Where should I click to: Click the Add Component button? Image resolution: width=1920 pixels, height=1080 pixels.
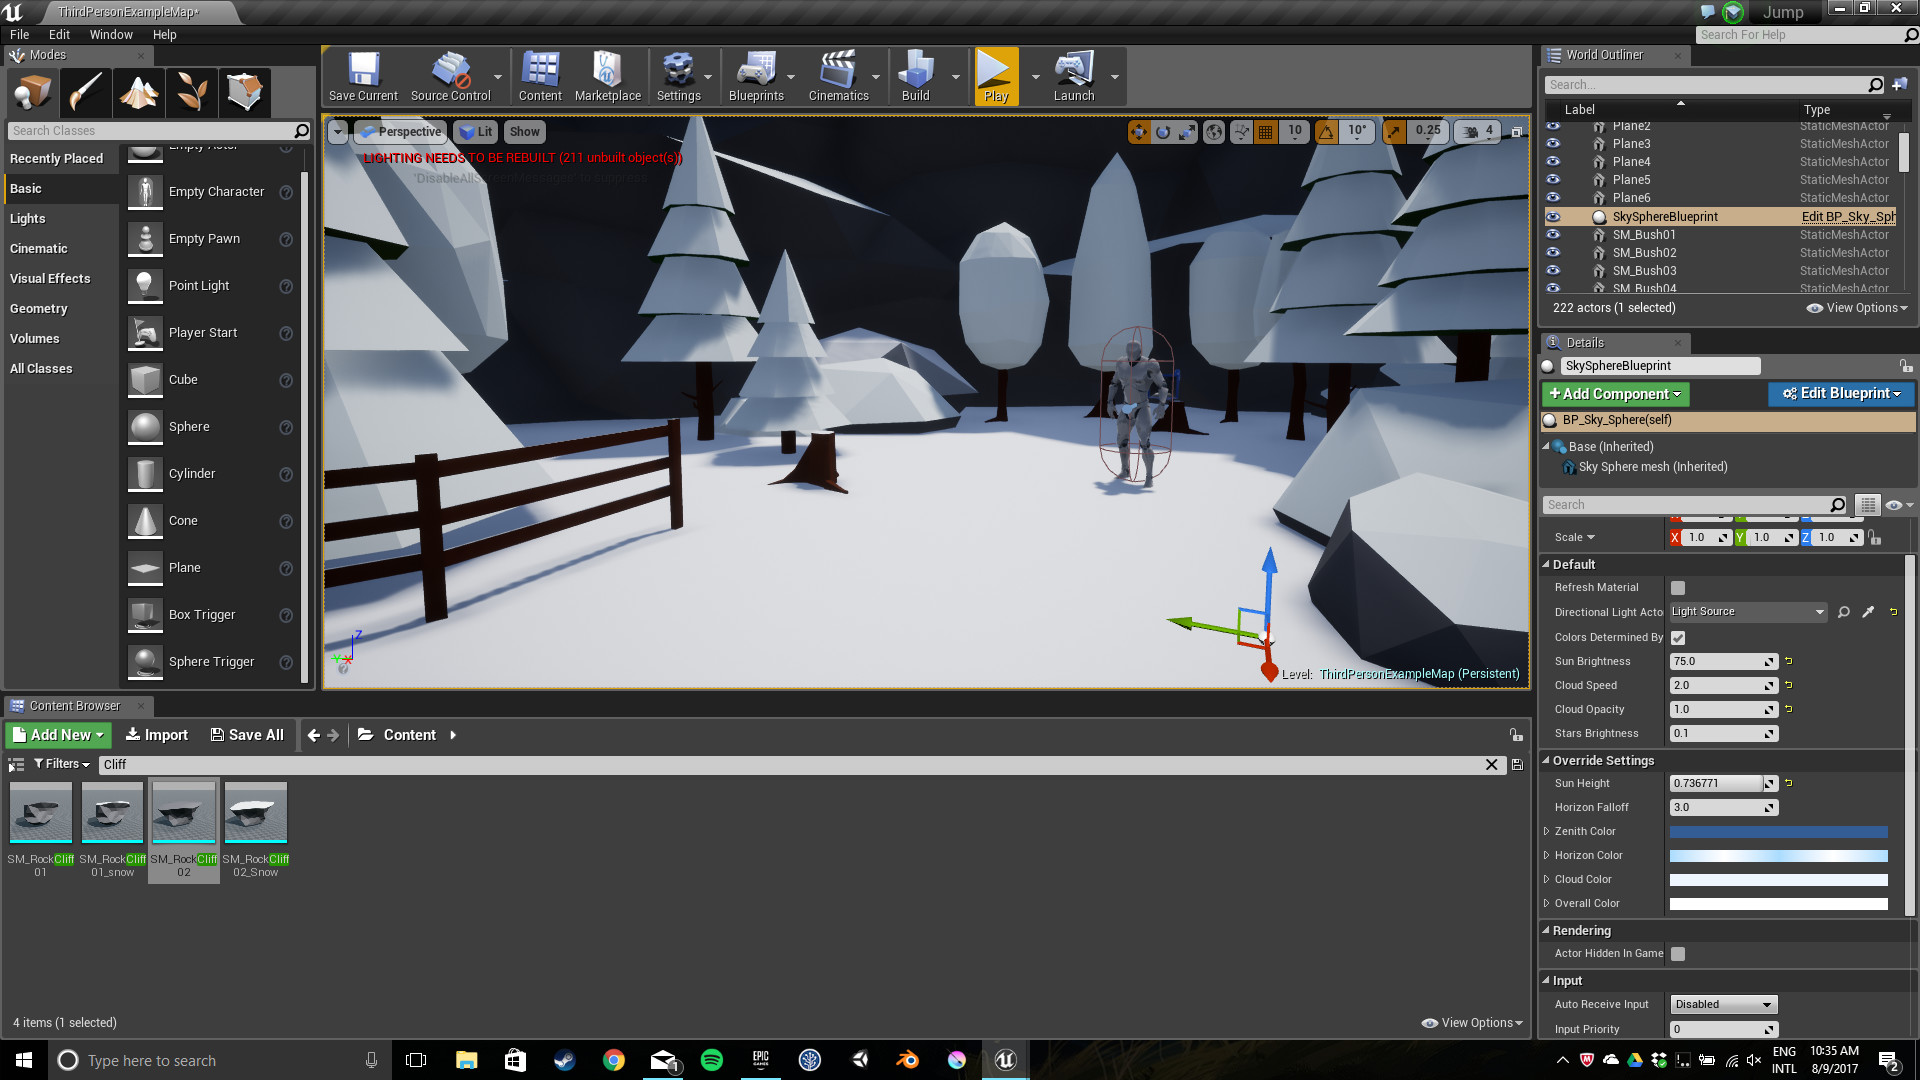1615,394
